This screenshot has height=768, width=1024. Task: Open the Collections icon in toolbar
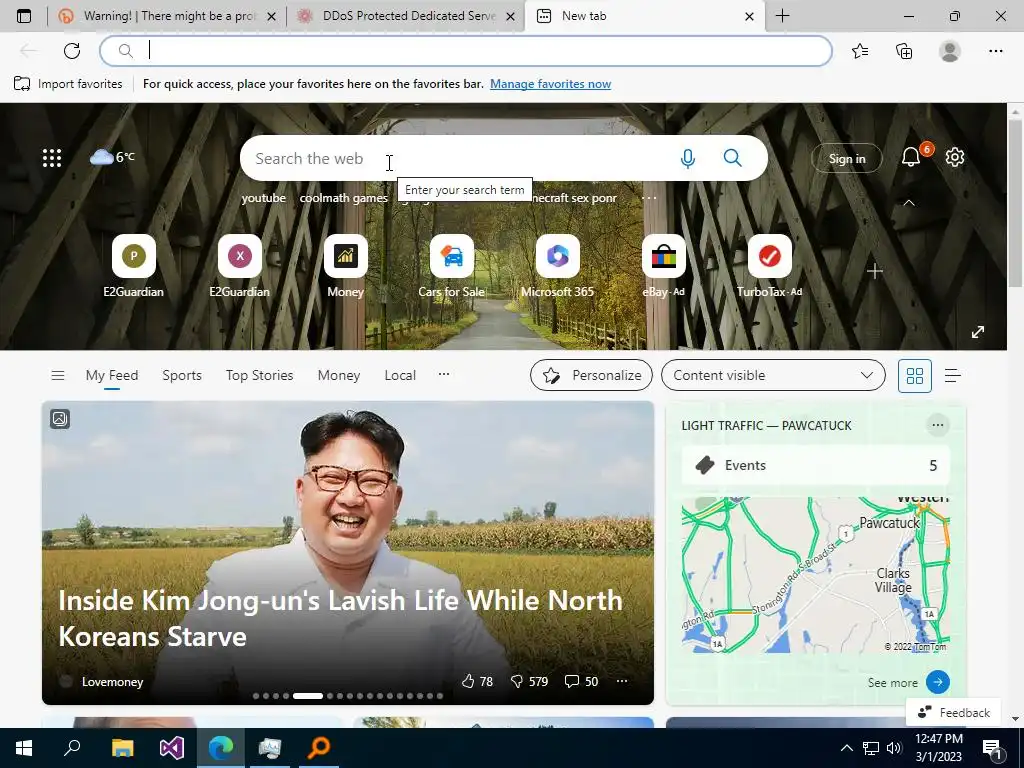coord(904,51)
